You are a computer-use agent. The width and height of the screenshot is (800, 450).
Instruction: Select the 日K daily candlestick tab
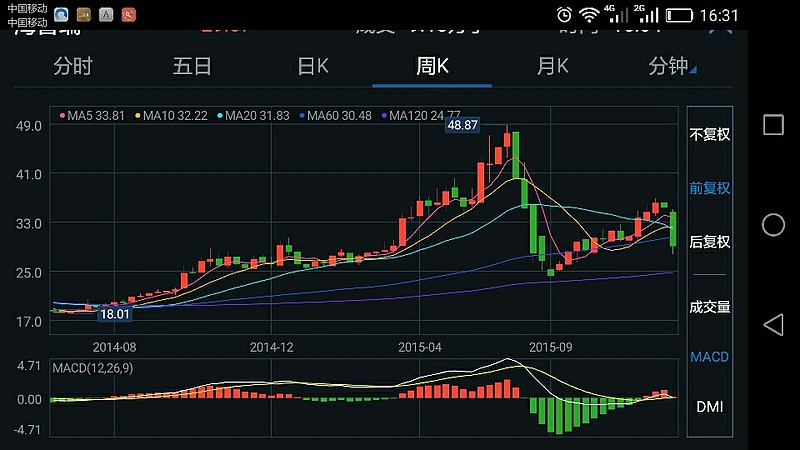(313, 66)
